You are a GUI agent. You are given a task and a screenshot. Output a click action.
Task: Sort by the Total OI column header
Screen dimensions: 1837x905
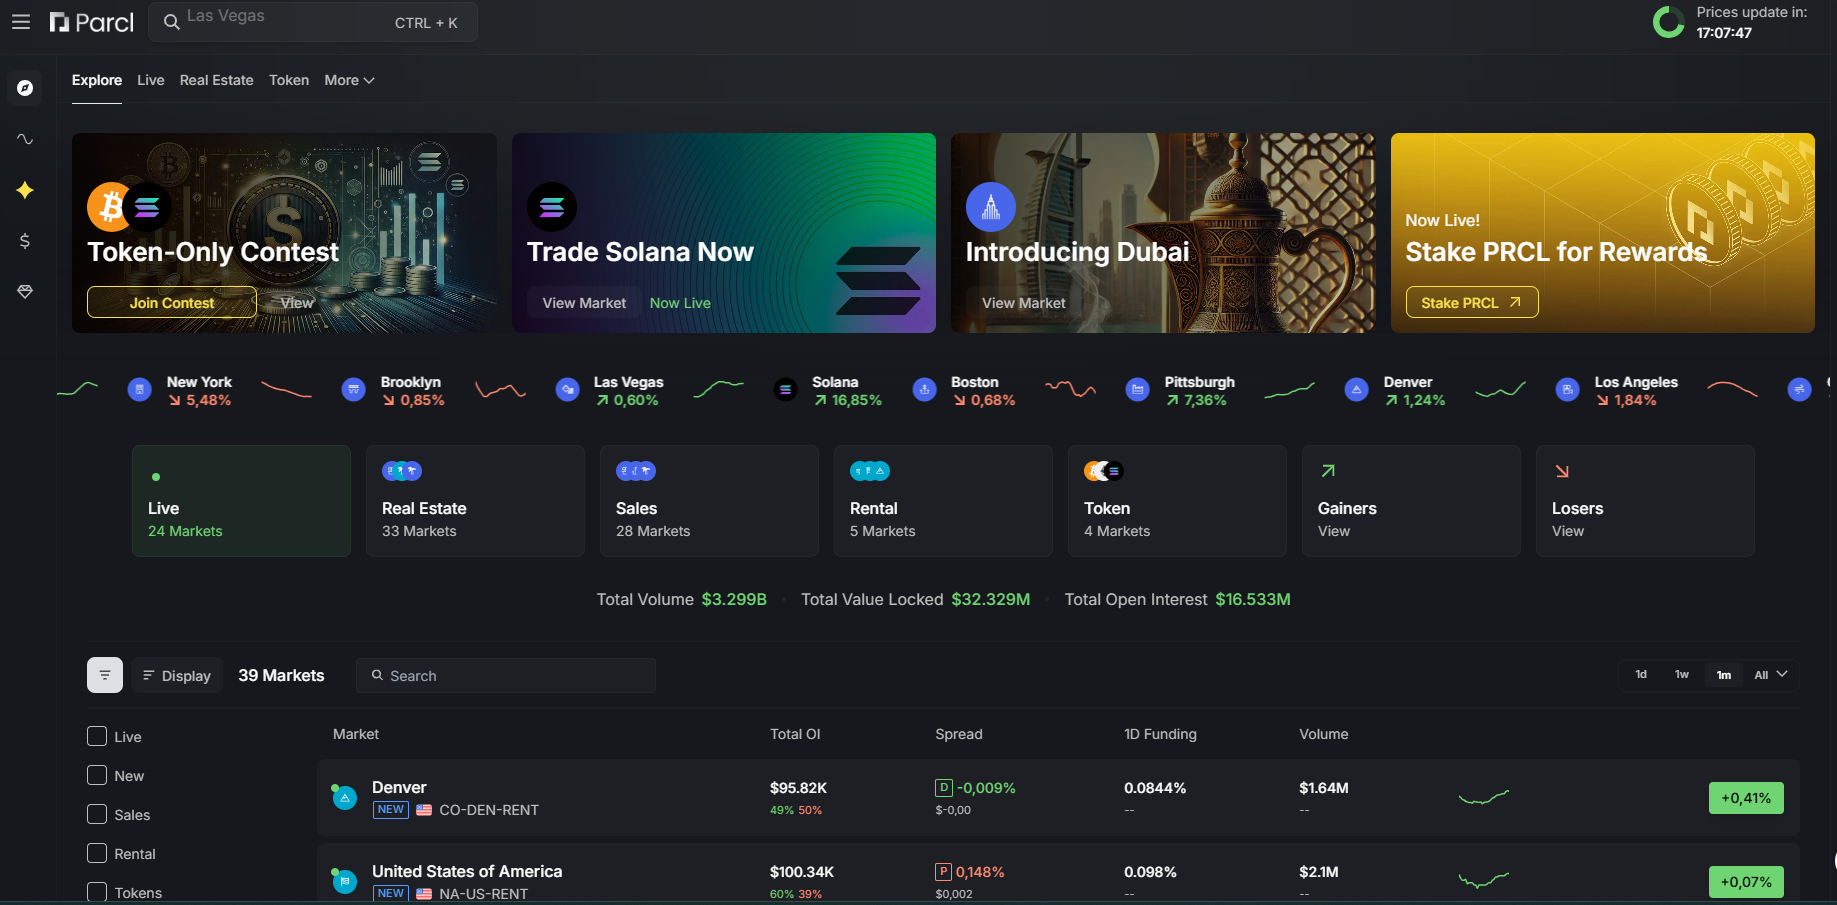pyautogui.click(x=795, y=734)
